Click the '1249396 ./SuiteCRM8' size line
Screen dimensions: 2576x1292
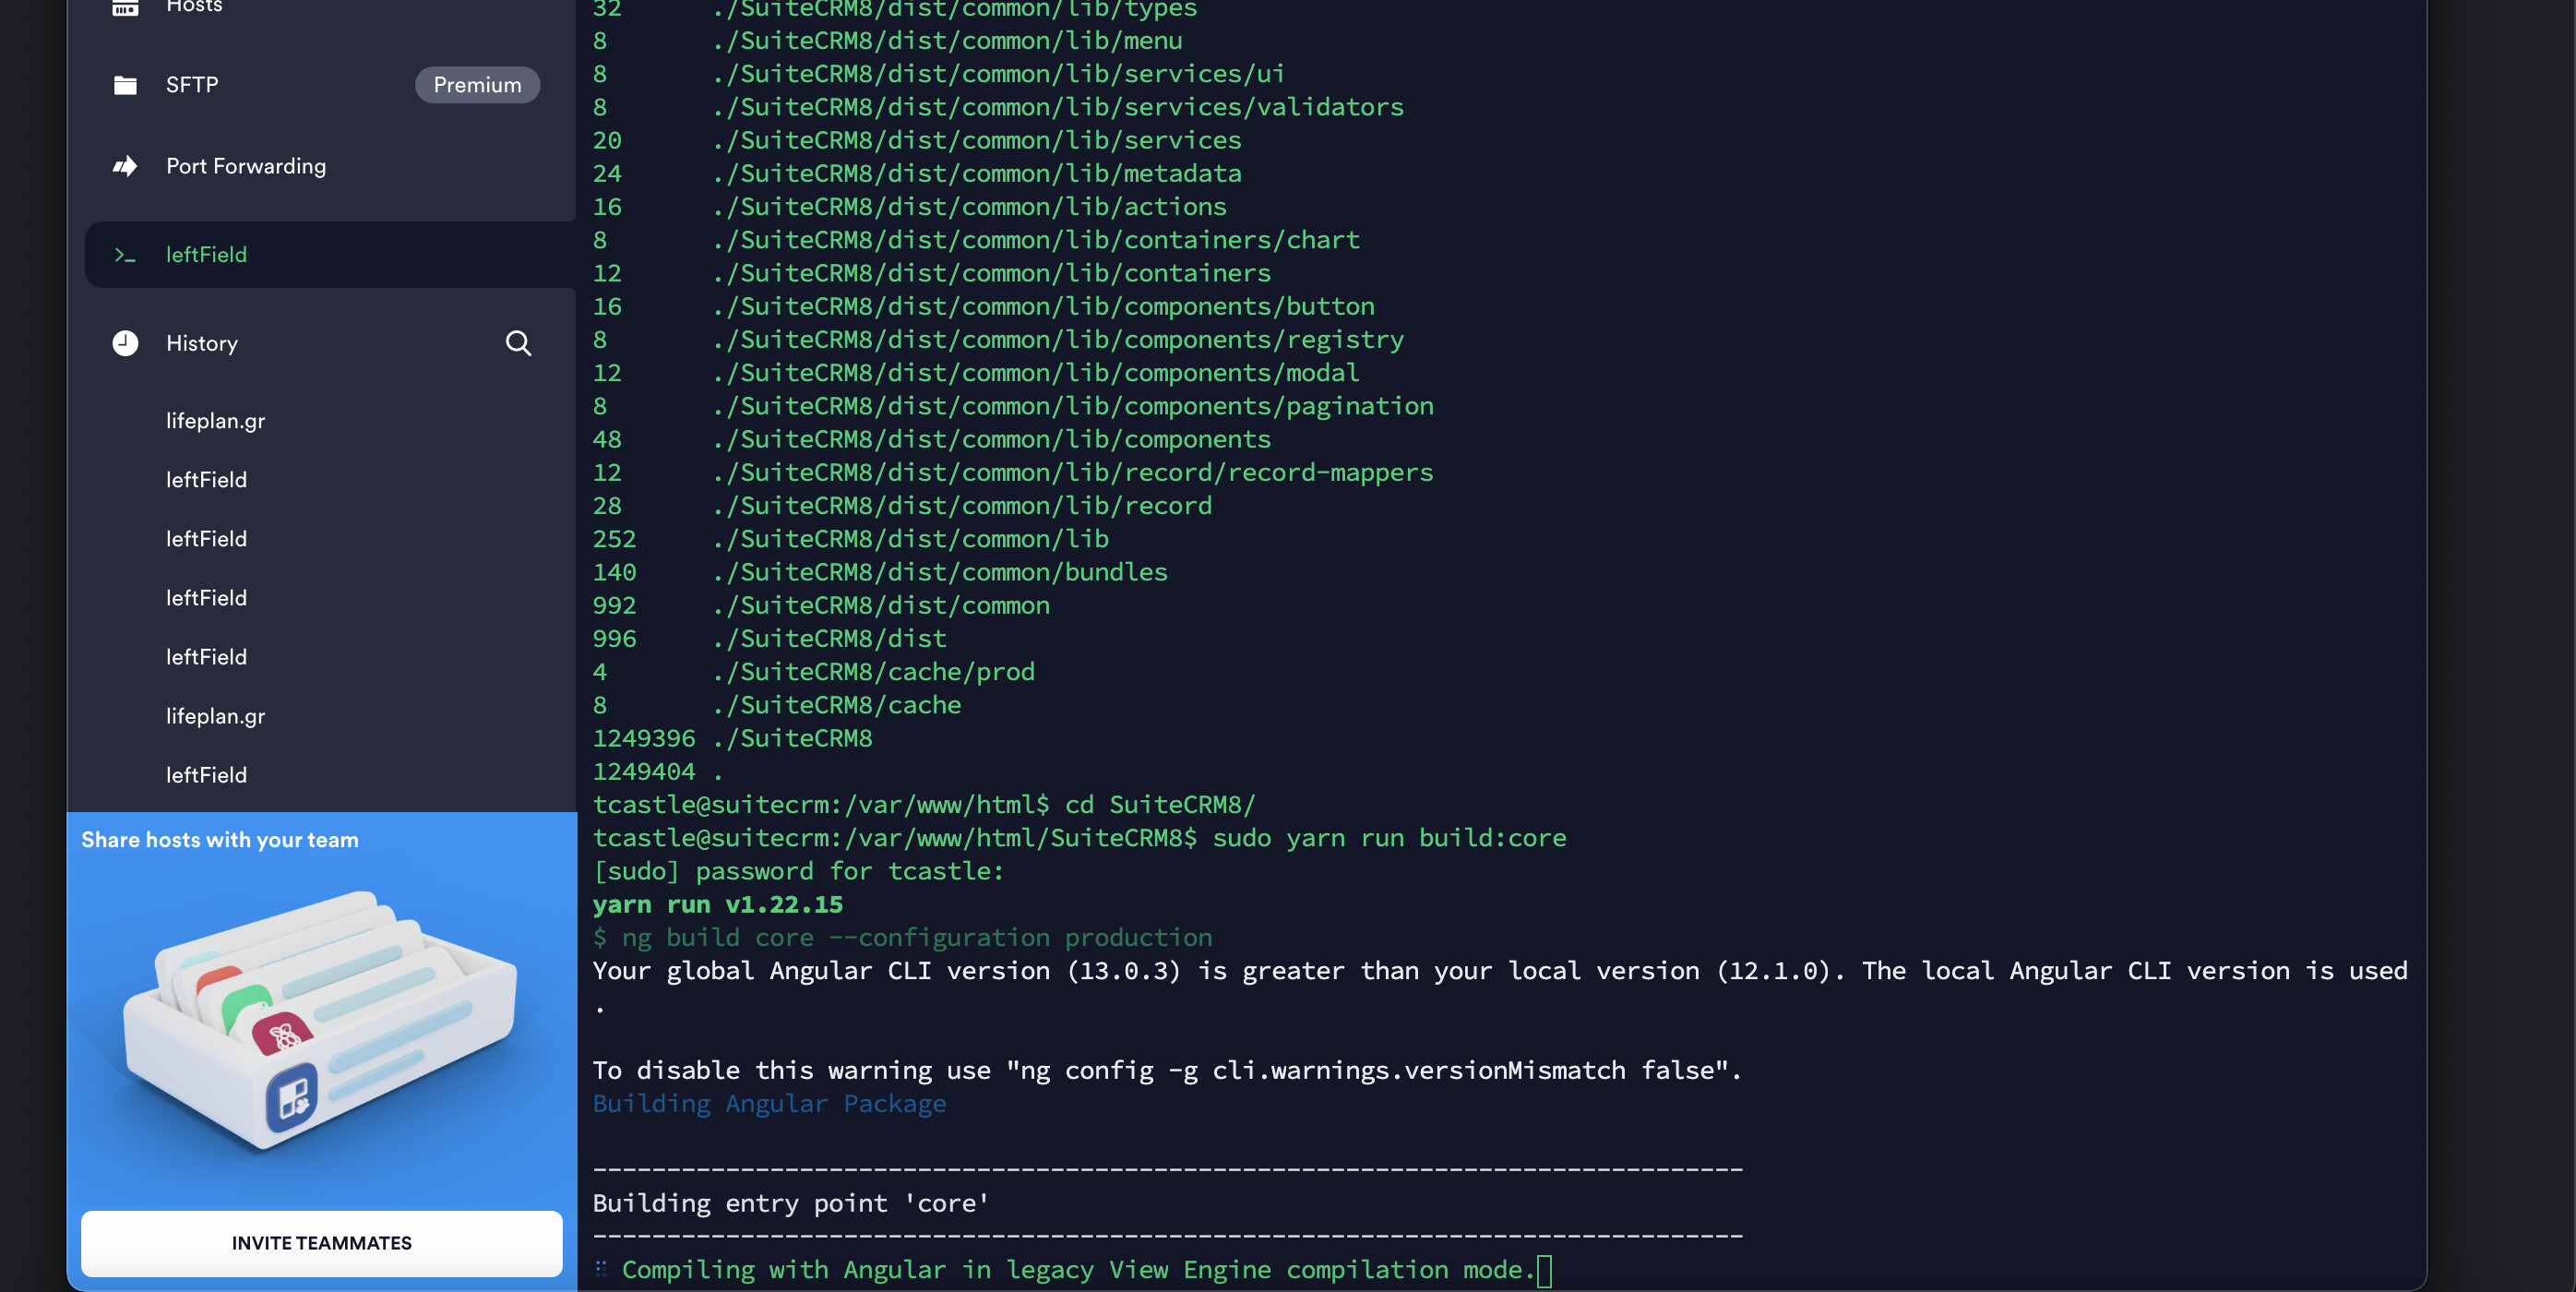(732, 739)
